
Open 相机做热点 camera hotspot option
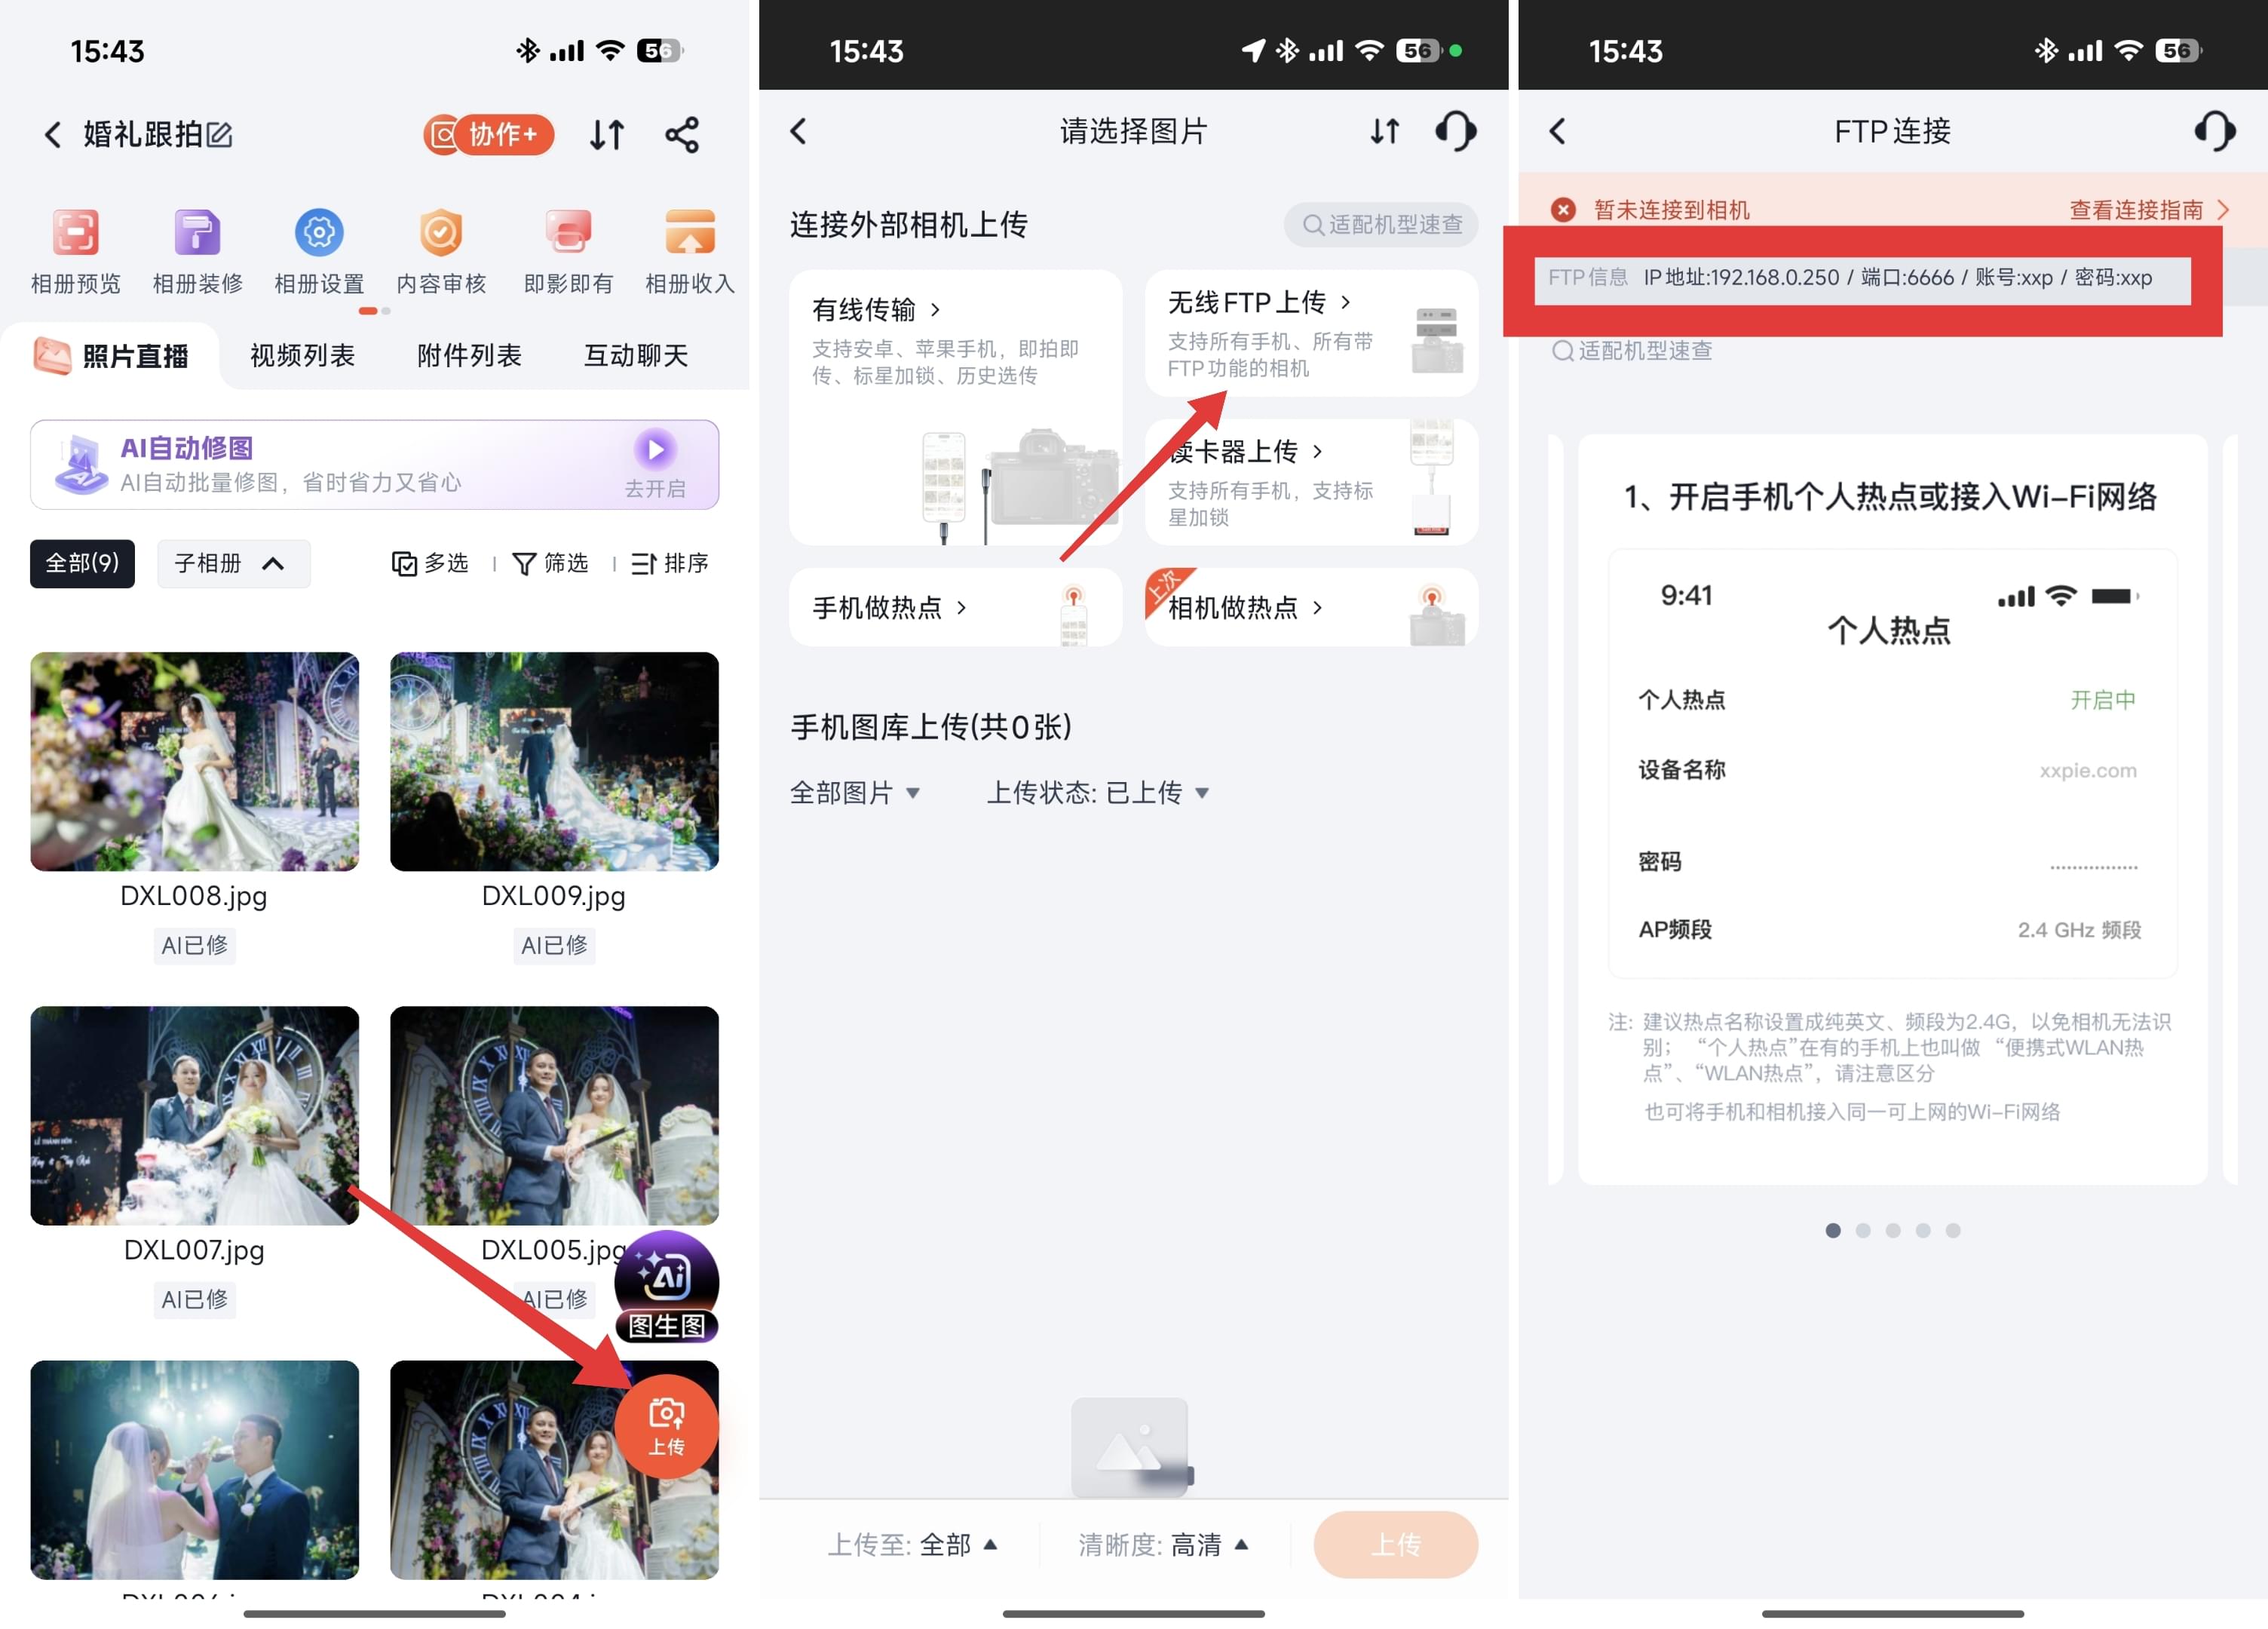(1311, 607)
